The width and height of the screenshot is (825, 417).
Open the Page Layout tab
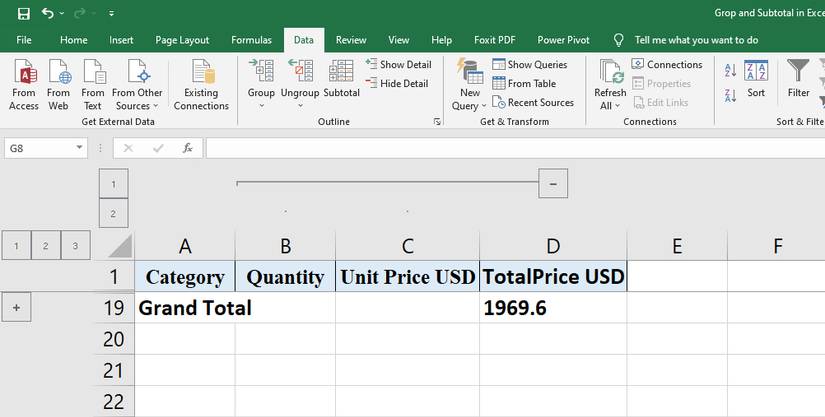pos(182,40)
